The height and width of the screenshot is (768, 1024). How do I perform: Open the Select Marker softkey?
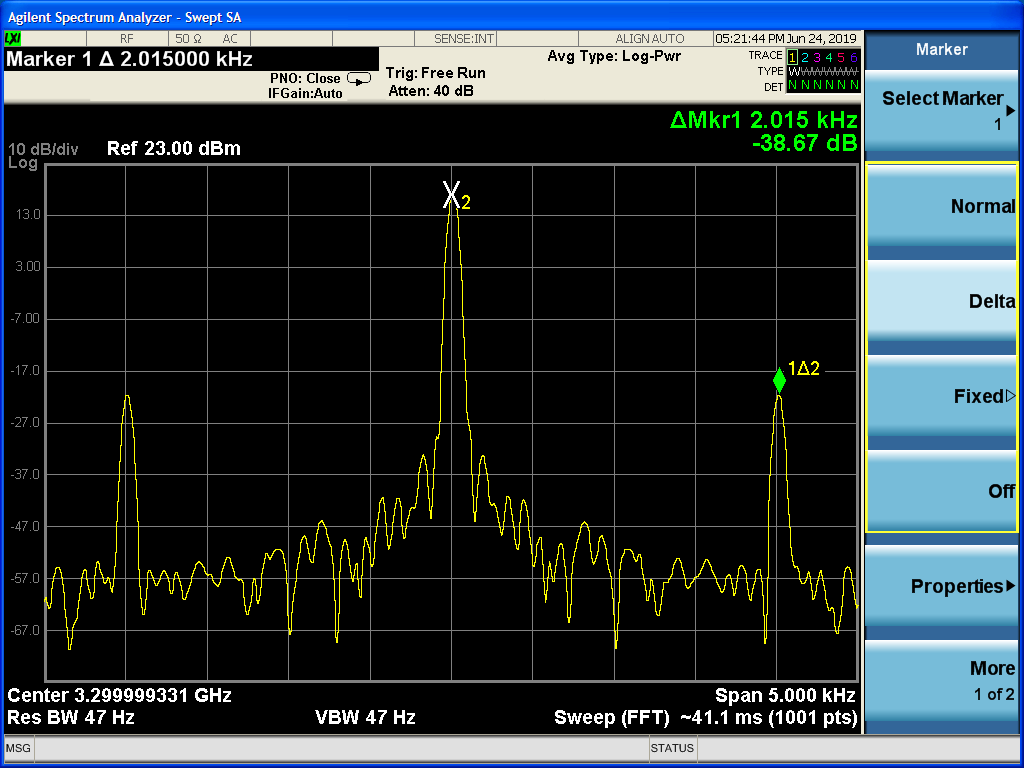(942, 111)
